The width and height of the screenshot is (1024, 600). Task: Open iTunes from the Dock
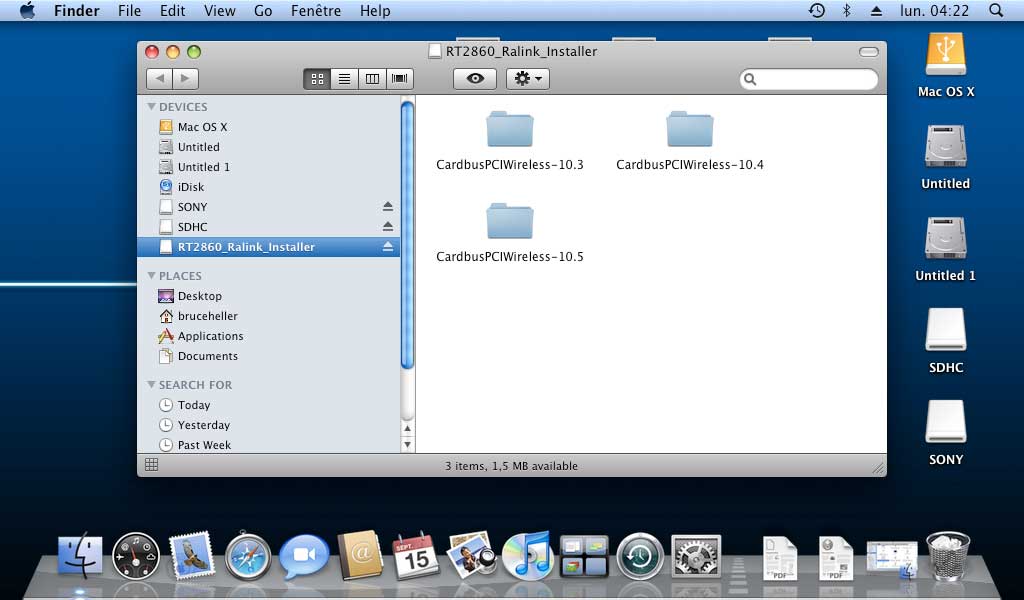(x=528, y=556)
